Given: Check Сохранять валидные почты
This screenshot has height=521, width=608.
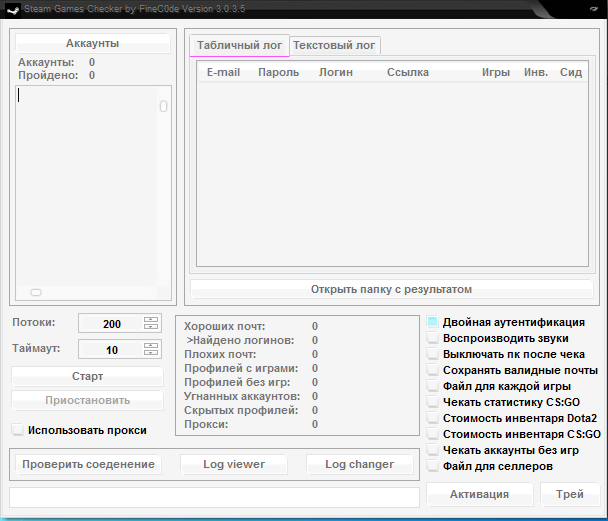Looking at the screenshot, I should (432, 370).
